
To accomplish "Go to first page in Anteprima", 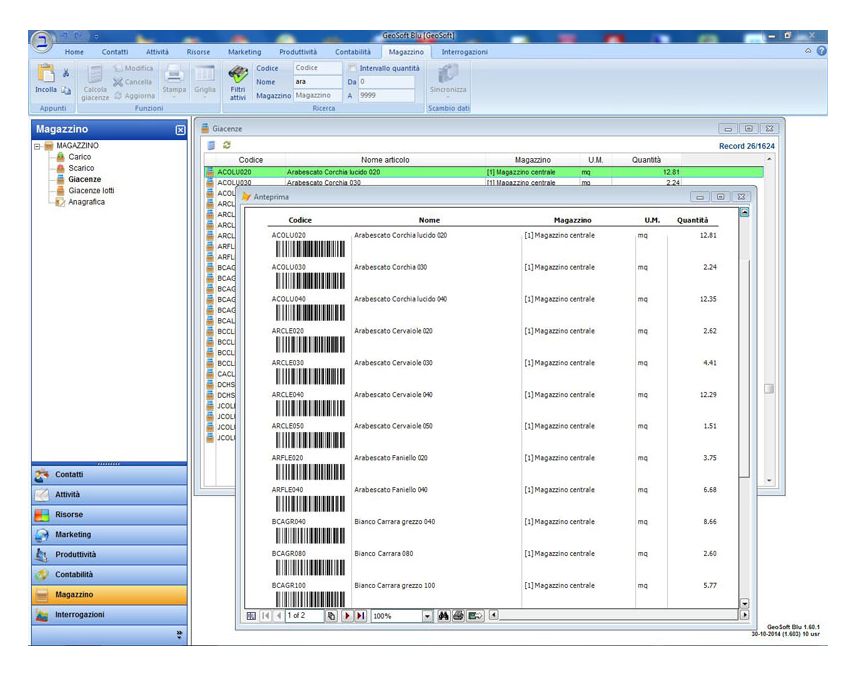I will point(266,616).
